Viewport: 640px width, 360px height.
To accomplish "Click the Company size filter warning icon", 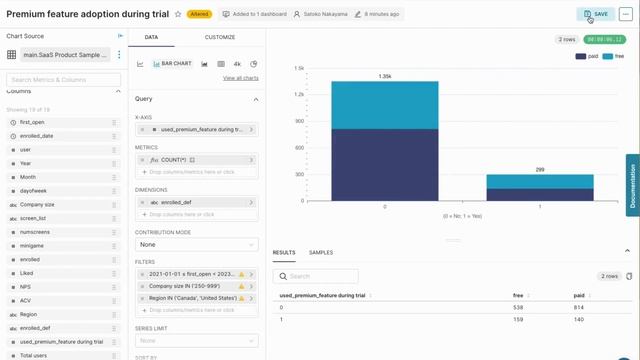I will [x=241, y=287].
